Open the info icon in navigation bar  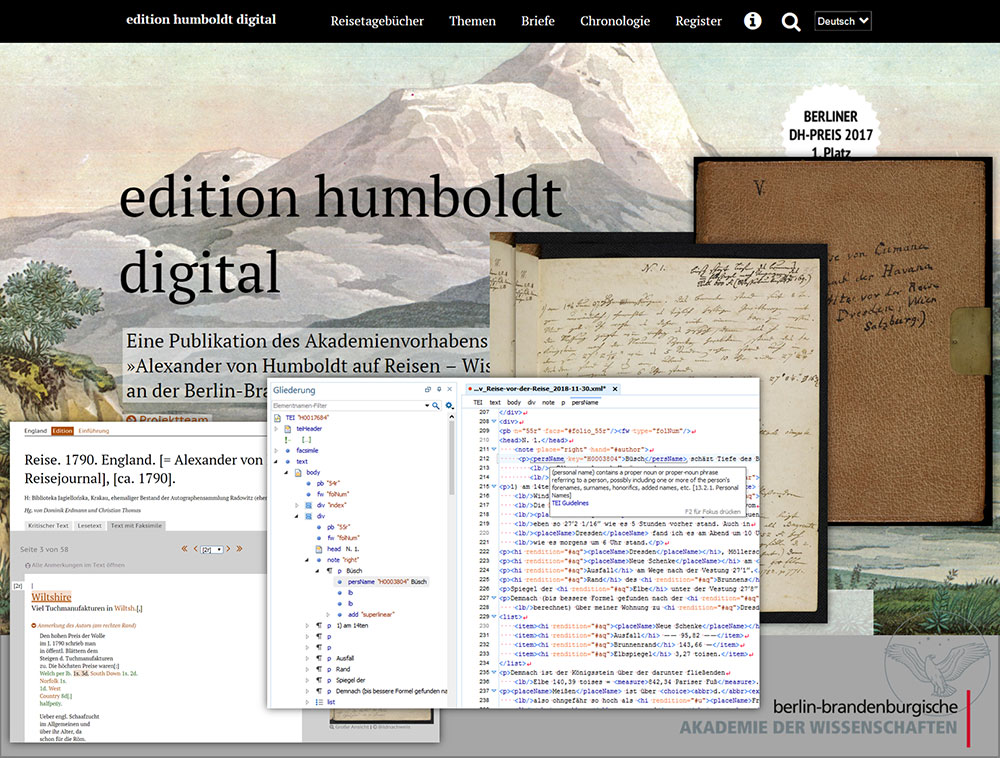pyautogui.click(x=753, y=21)
